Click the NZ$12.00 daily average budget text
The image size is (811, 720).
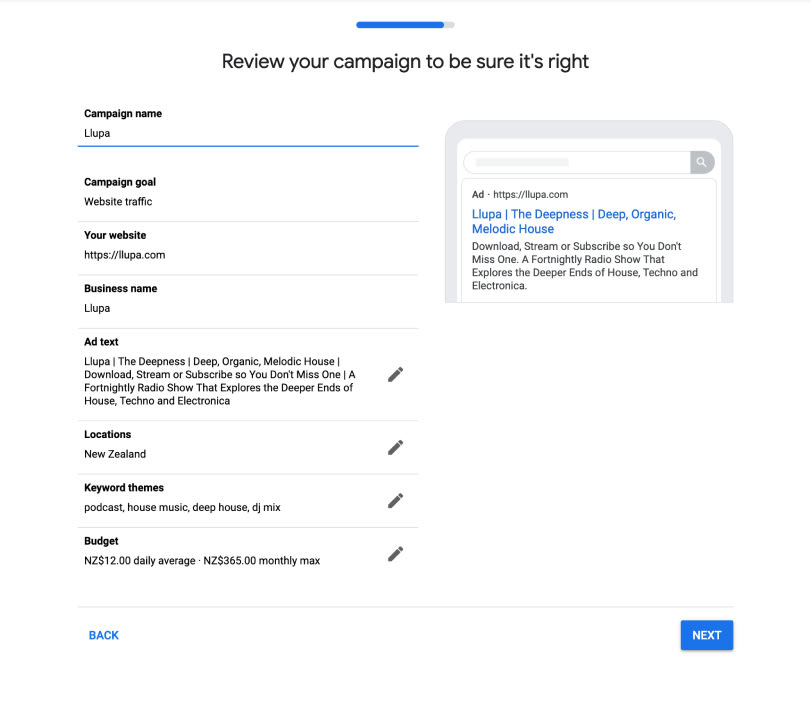click(x=140, y=561)
